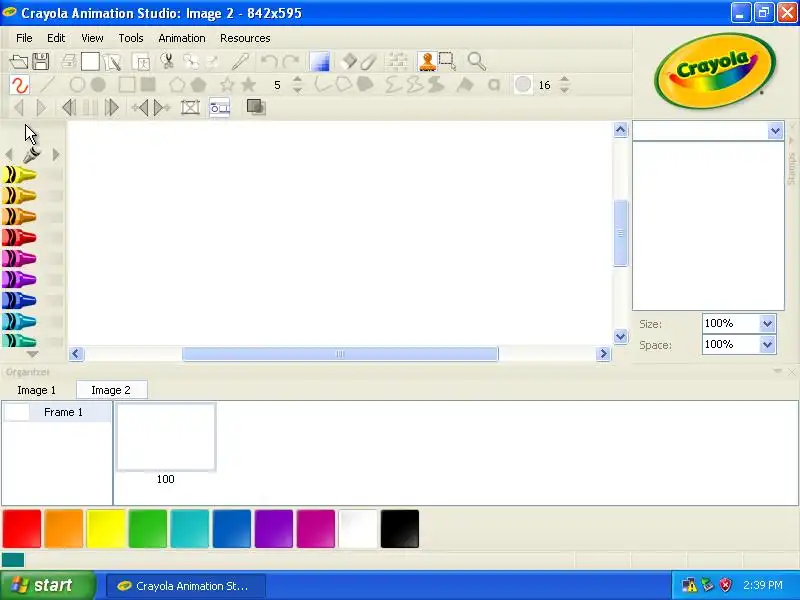Pick the purple crayon
This screenshot has height=600, width=800.
(x=19, y=280)
